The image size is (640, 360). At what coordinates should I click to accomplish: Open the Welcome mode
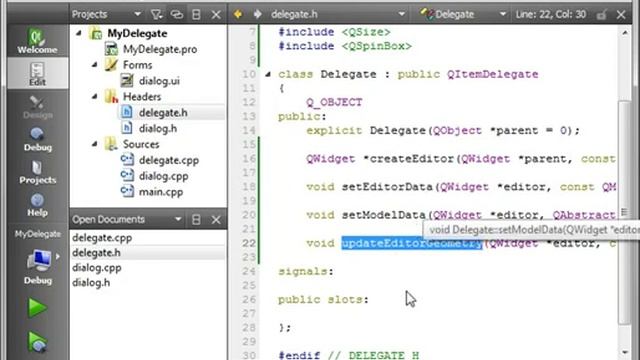[37, 41]
